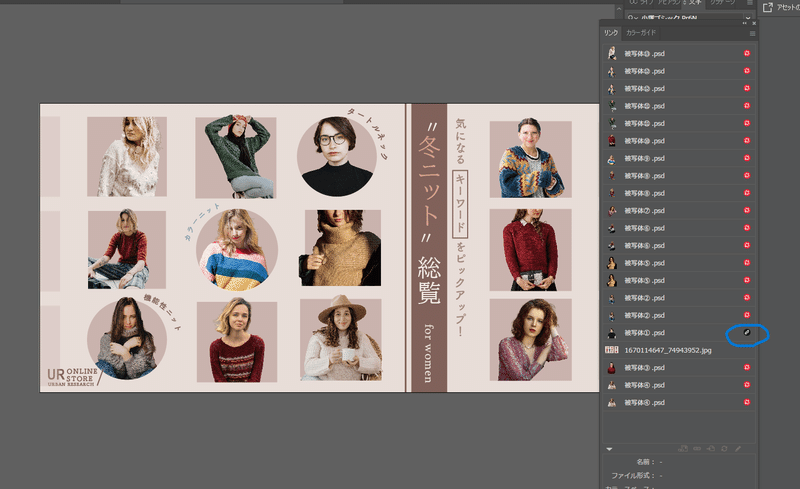Image resolution: width=800 pixels, height=489 pixels.
Task: Click the missing-link icon on 被写体⑦.psd row
Action: tap(747, 210)
